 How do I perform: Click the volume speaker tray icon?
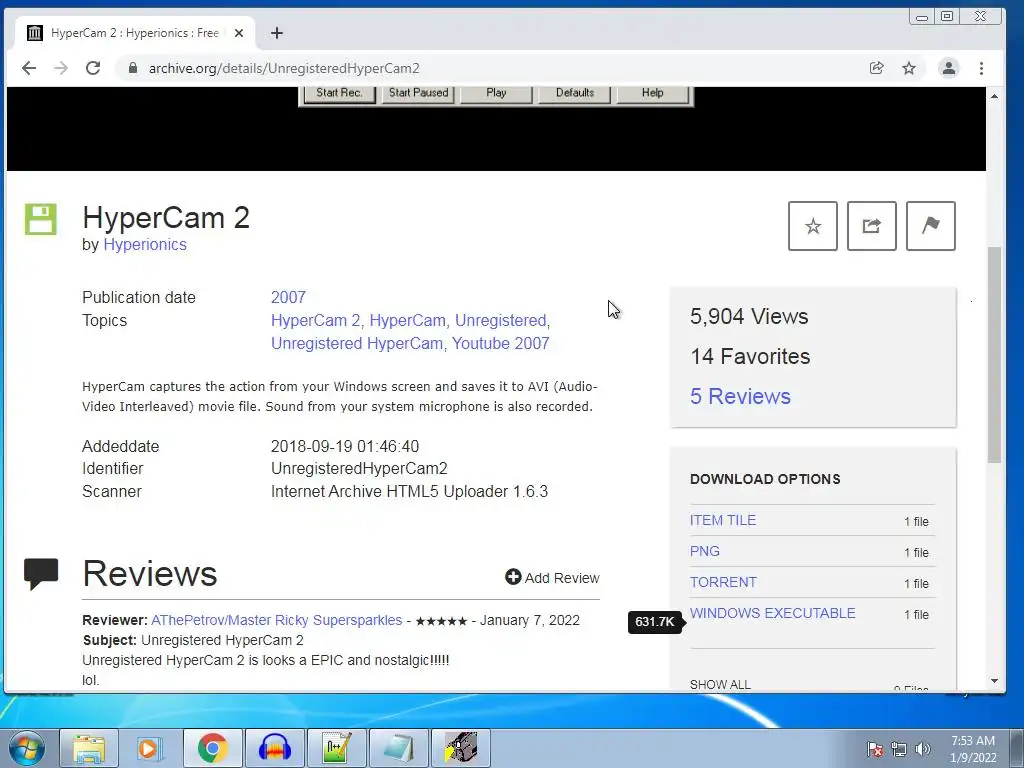923,749
